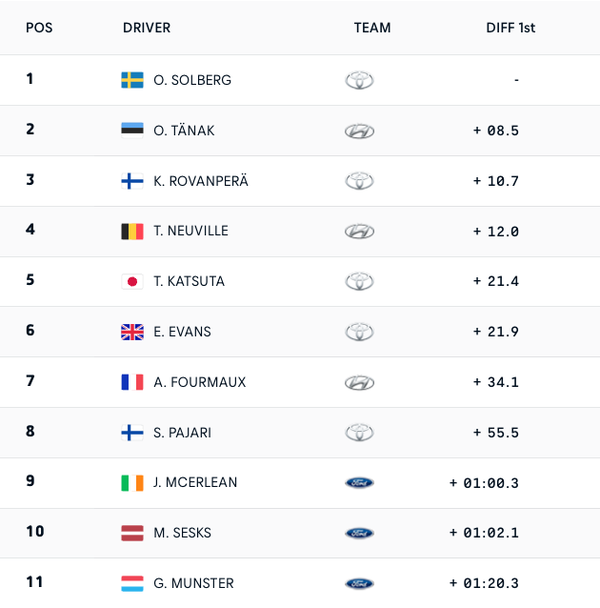Screen dimensions: 600x608
Task: Click the Irish flag beside J. McErlean
Action: pos(132,482)
